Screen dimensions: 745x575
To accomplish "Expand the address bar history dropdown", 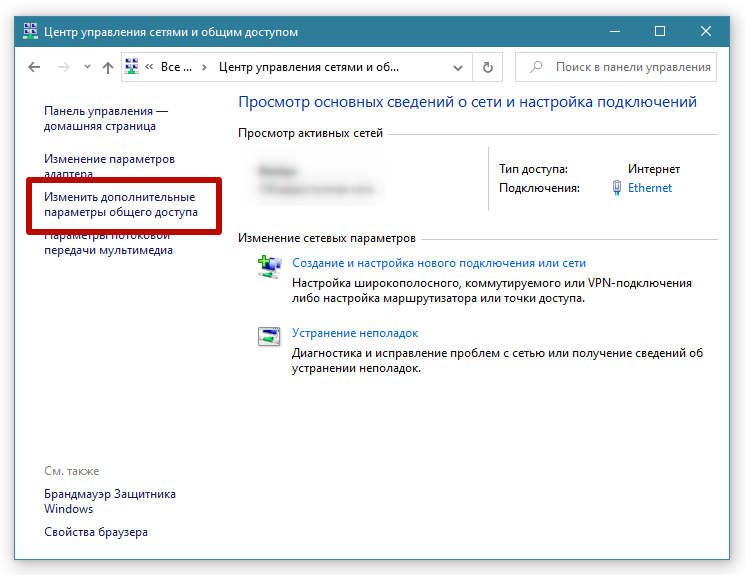I will pyautogui.click(x=458, y=68).
